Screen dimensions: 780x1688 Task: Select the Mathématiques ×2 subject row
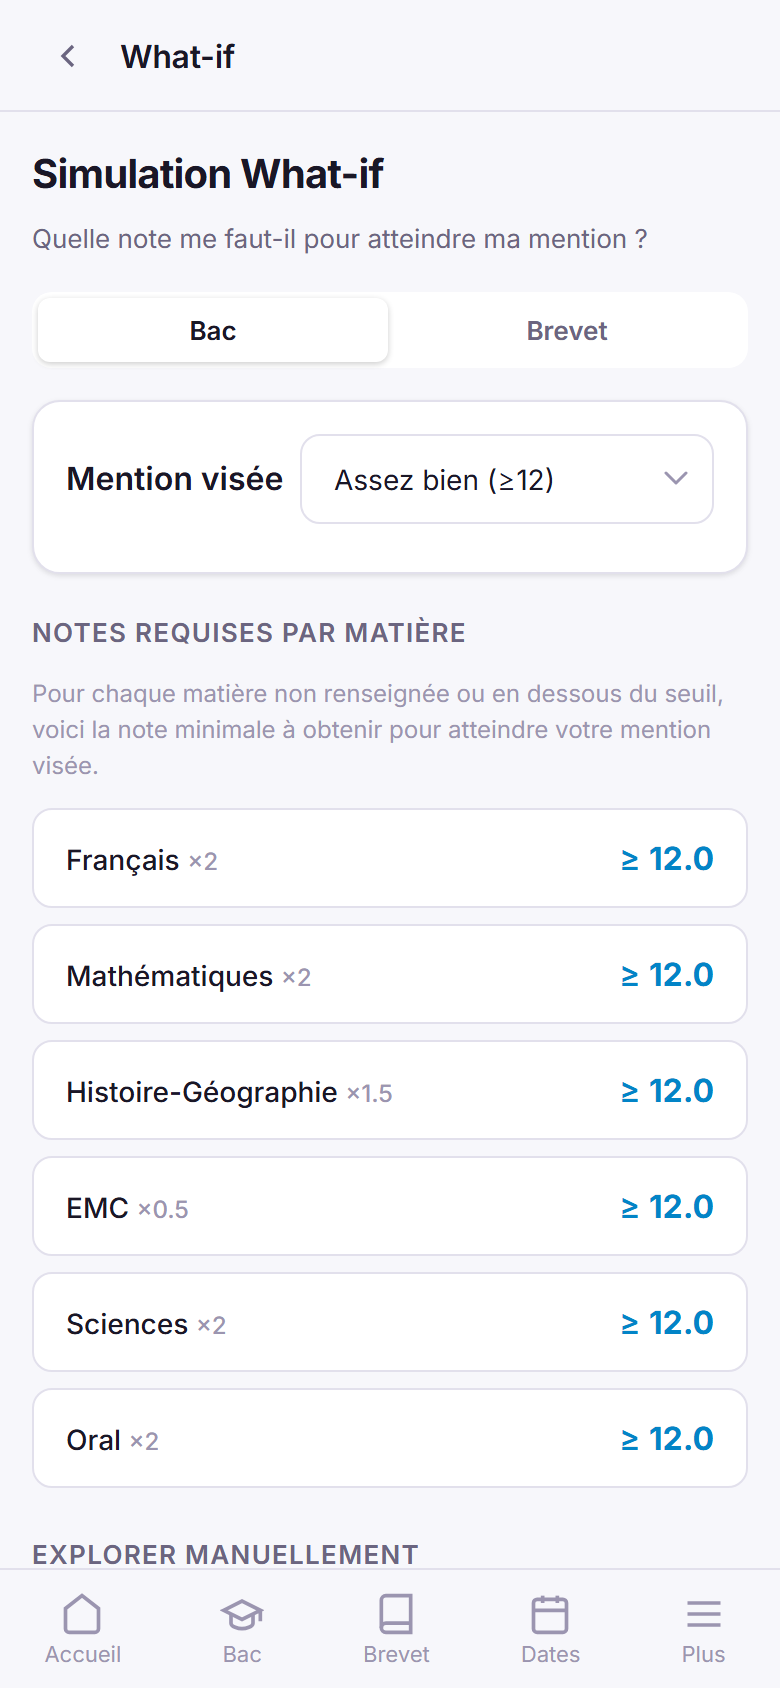tap(390, 975)
